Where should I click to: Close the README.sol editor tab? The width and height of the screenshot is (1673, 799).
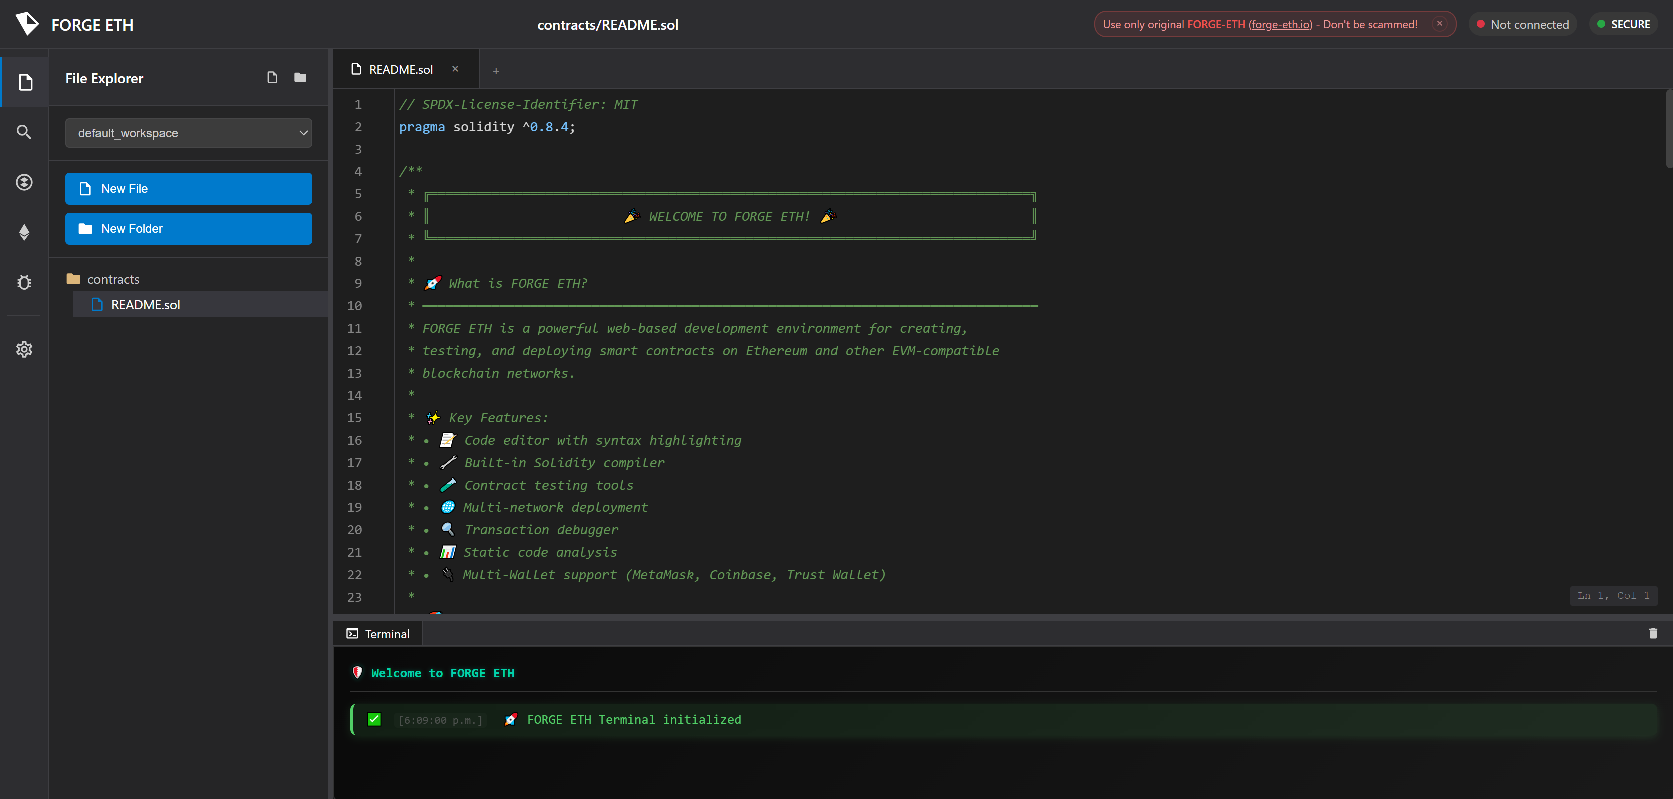click(x=455, y=69)
